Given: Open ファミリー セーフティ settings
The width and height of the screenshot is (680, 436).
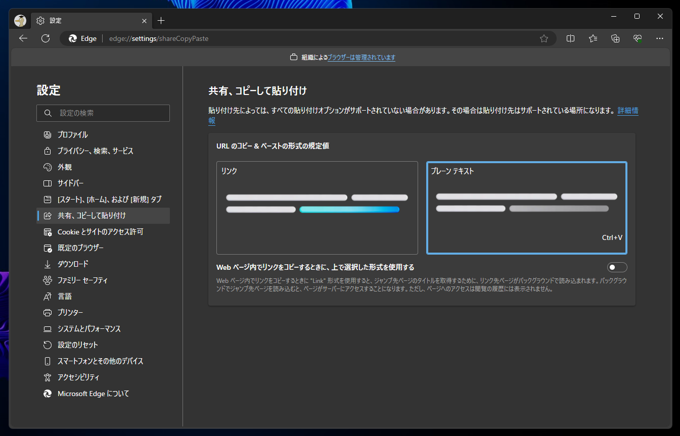Looking at the screenshot, I should coord(103,281).
